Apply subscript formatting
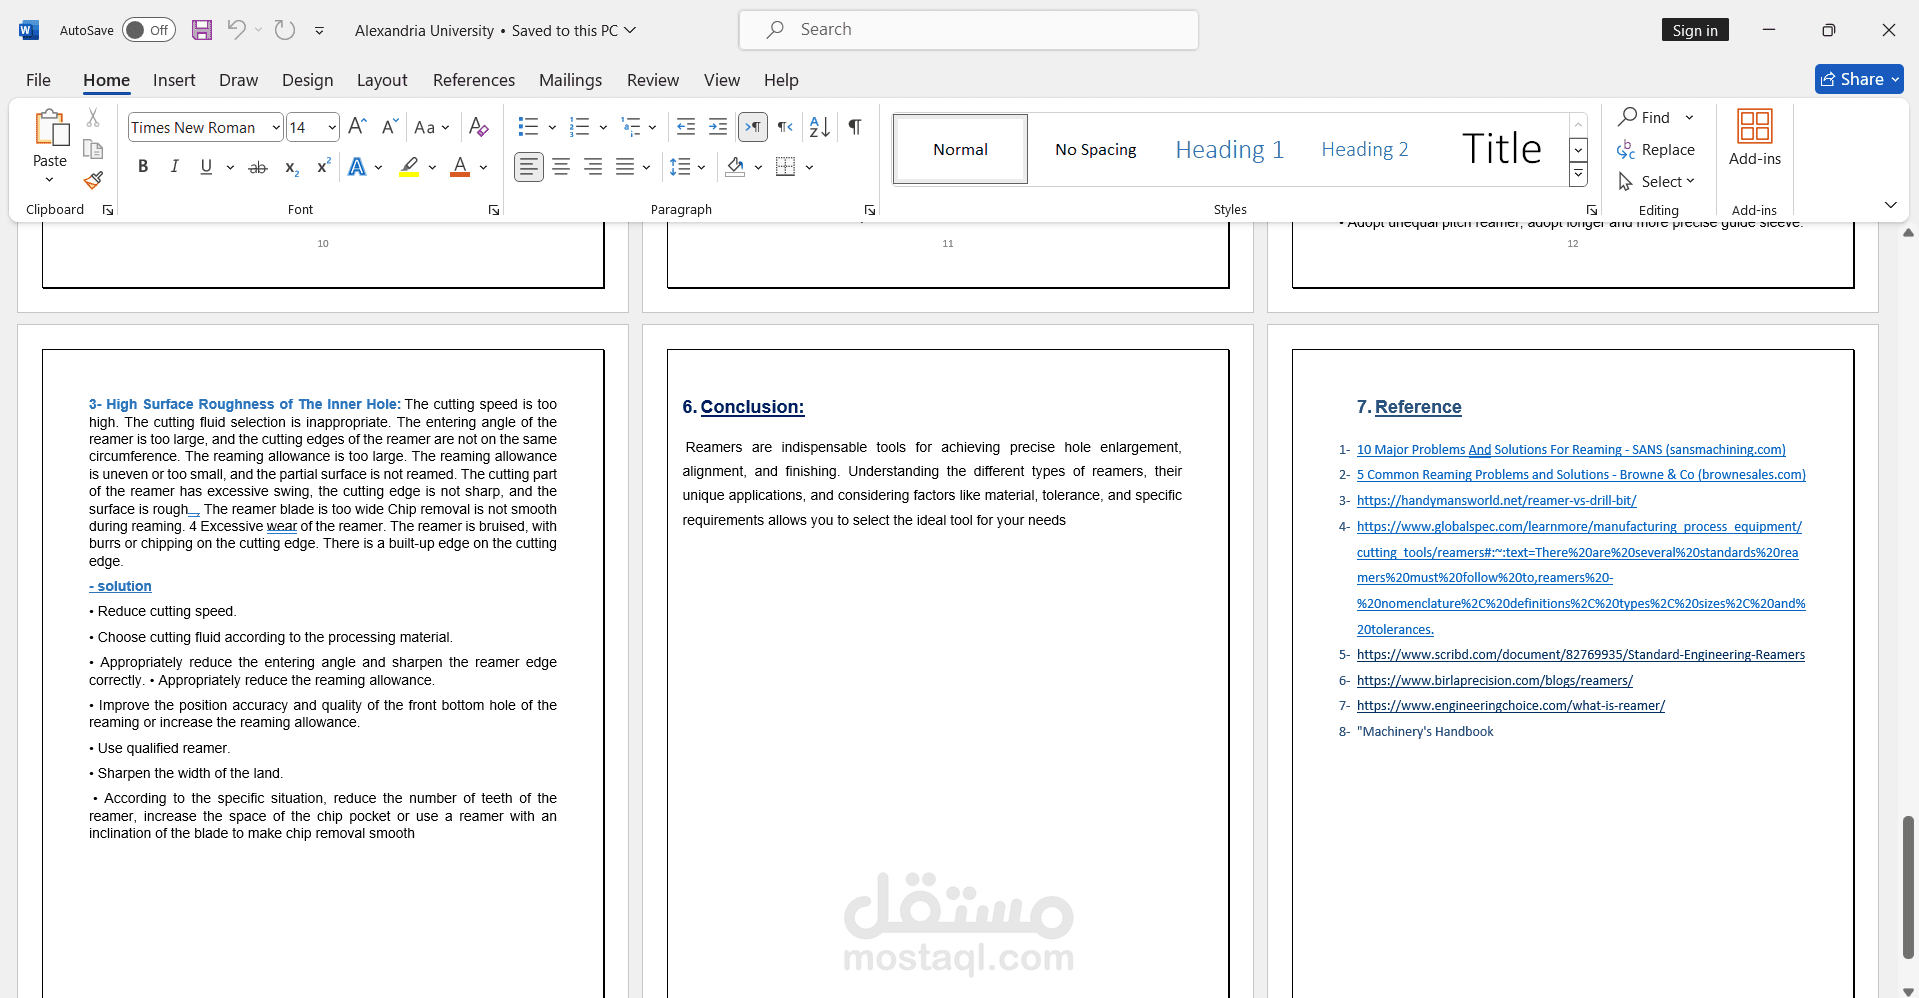Screen dimensions: 1919x998 coord(291,167)
